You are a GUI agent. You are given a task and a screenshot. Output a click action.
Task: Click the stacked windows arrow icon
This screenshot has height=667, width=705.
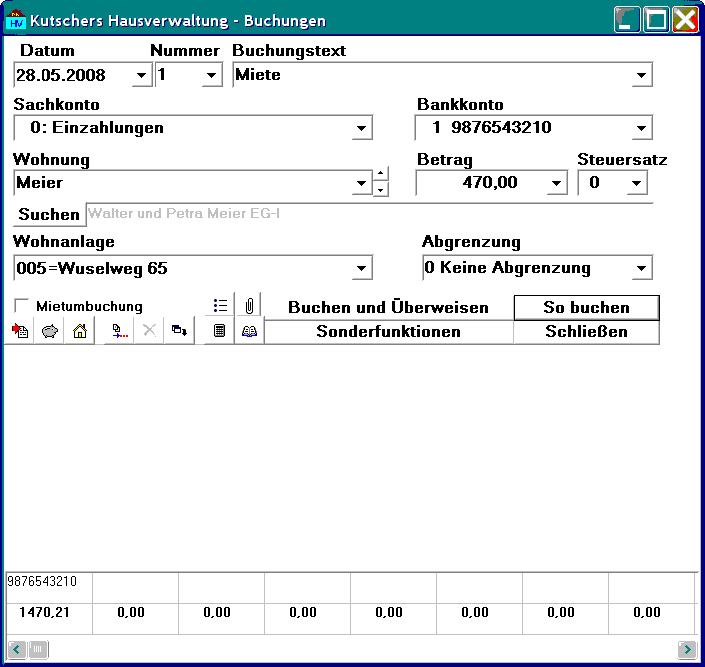tap(179, 331)
